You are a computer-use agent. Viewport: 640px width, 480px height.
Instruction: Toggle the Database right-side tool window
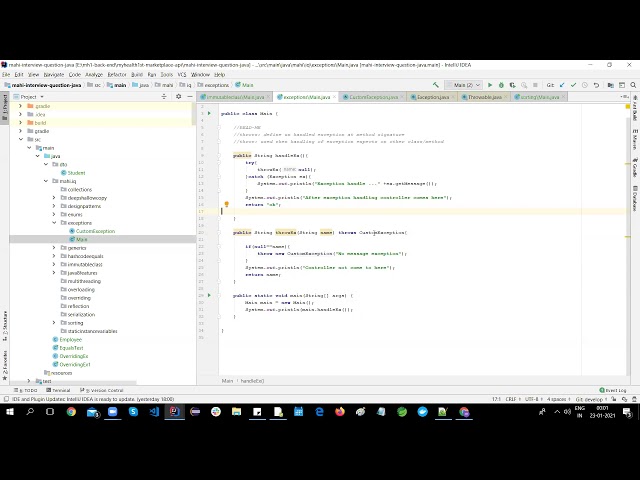[x=635, y=198]
